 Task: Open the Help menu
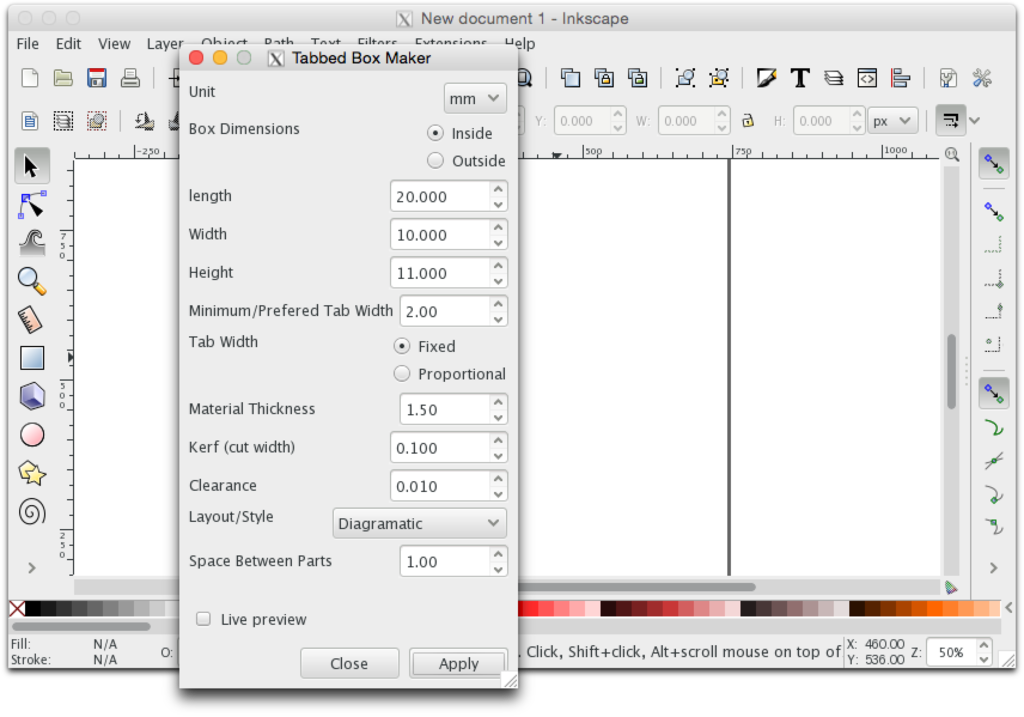520,44
